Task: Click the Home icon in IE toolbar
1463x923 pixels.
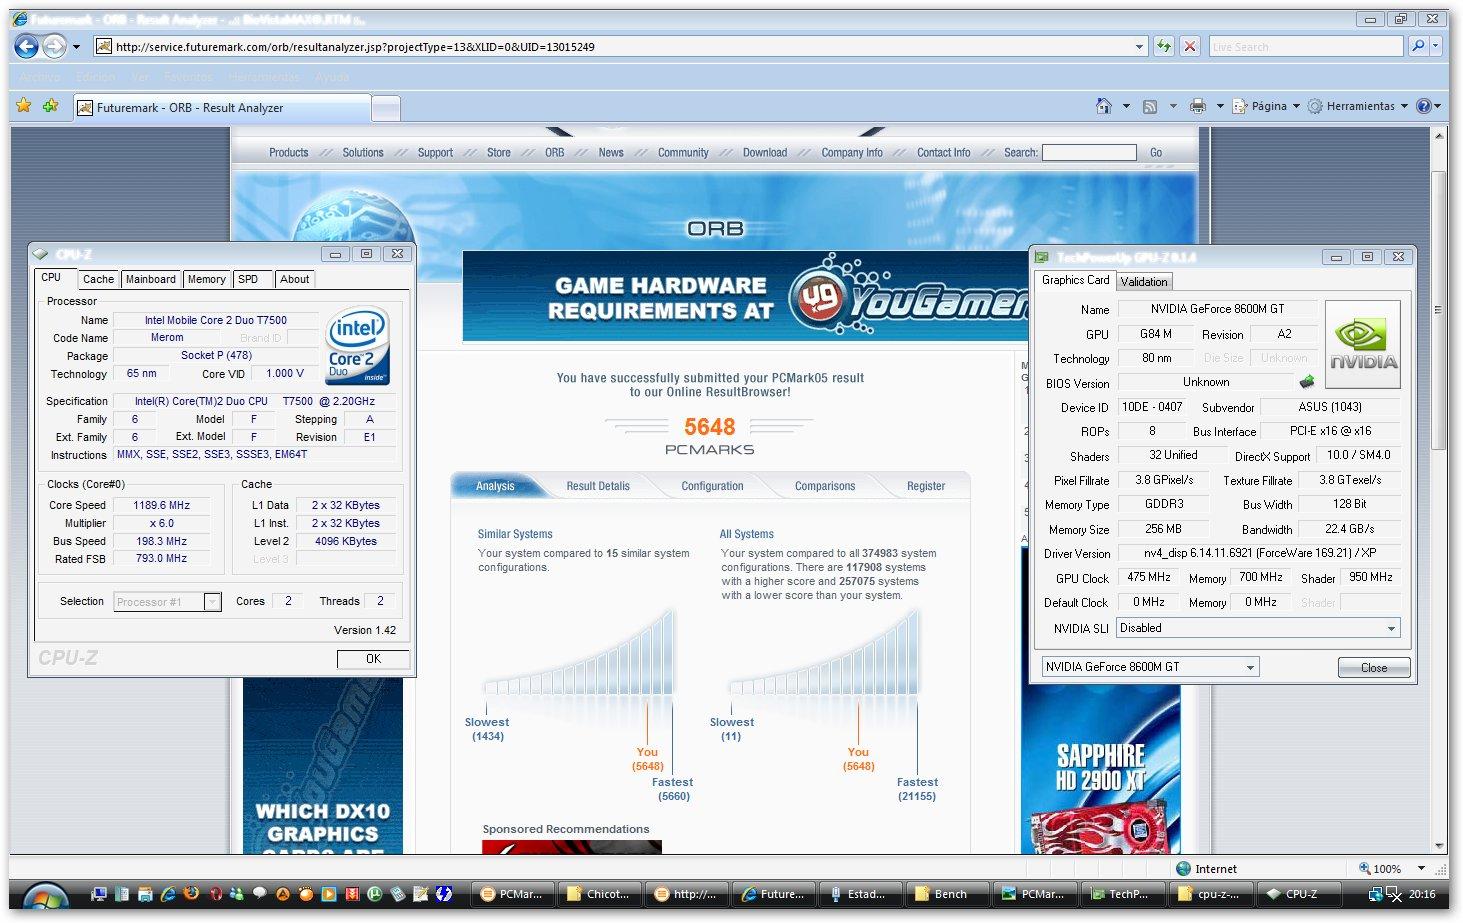Action: 1104,106
